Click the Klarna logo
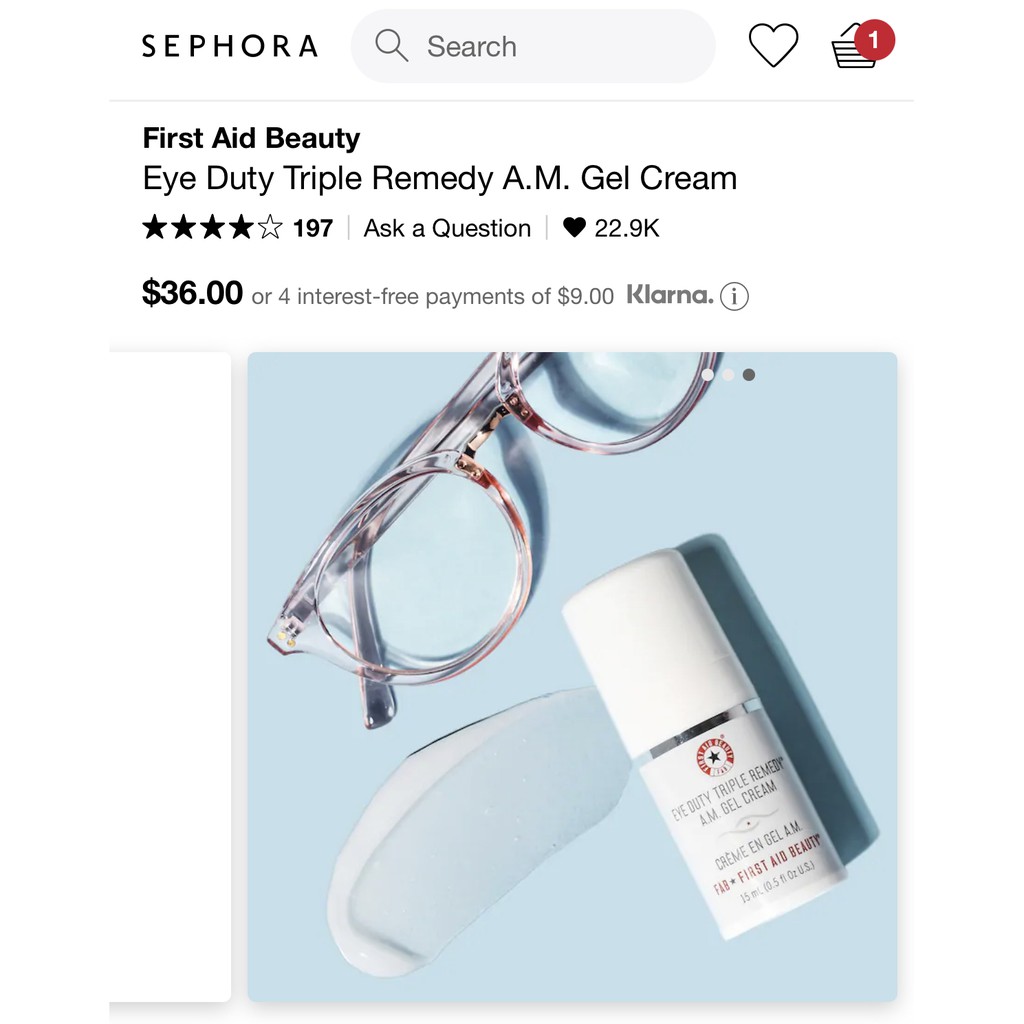Viewport: 1024px width, 1024px height. 670,295
